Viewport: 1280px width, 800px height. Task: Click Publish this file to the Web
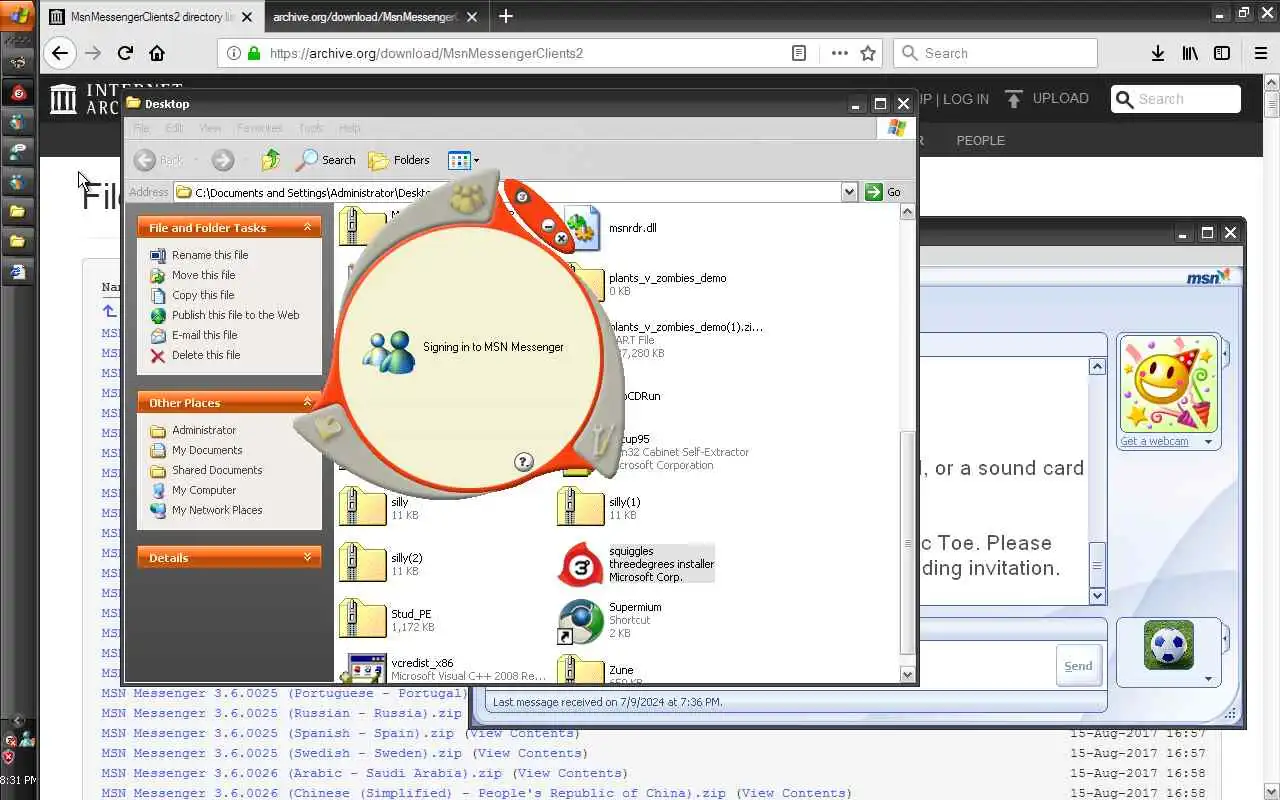(x=235, y=315)
